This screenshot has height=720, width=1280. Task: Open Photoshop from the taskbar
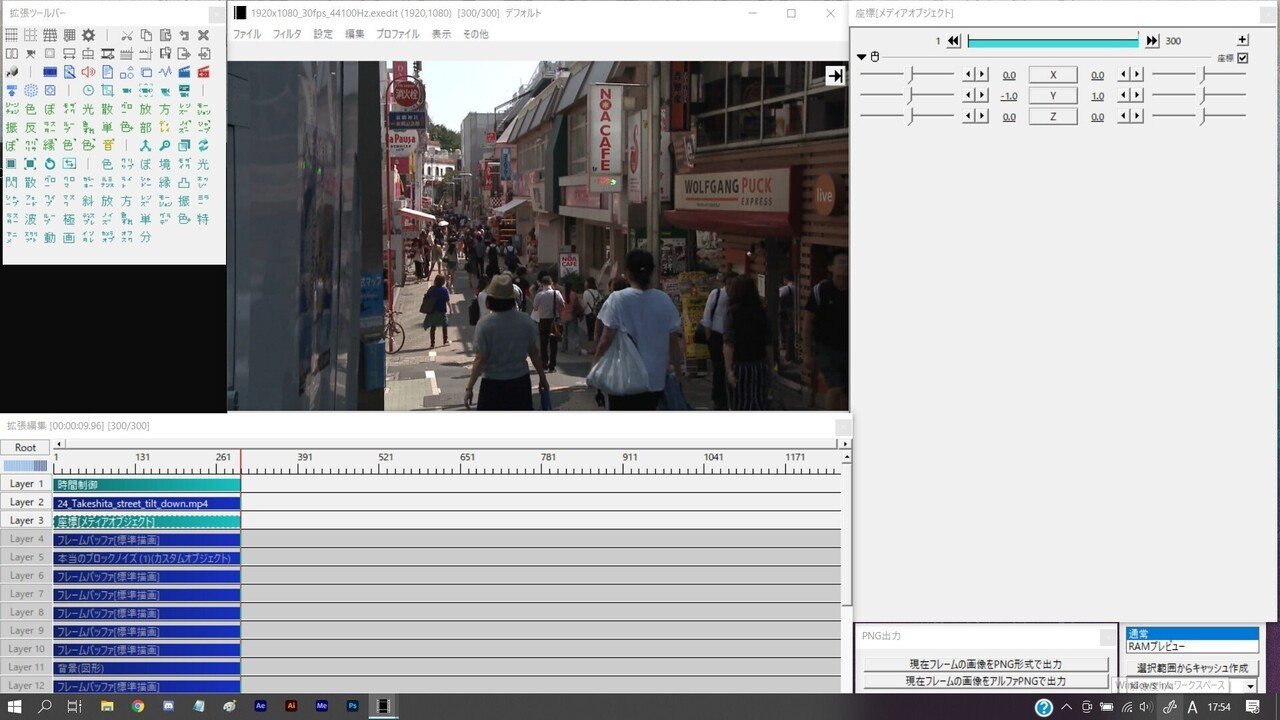pos(352,706)
